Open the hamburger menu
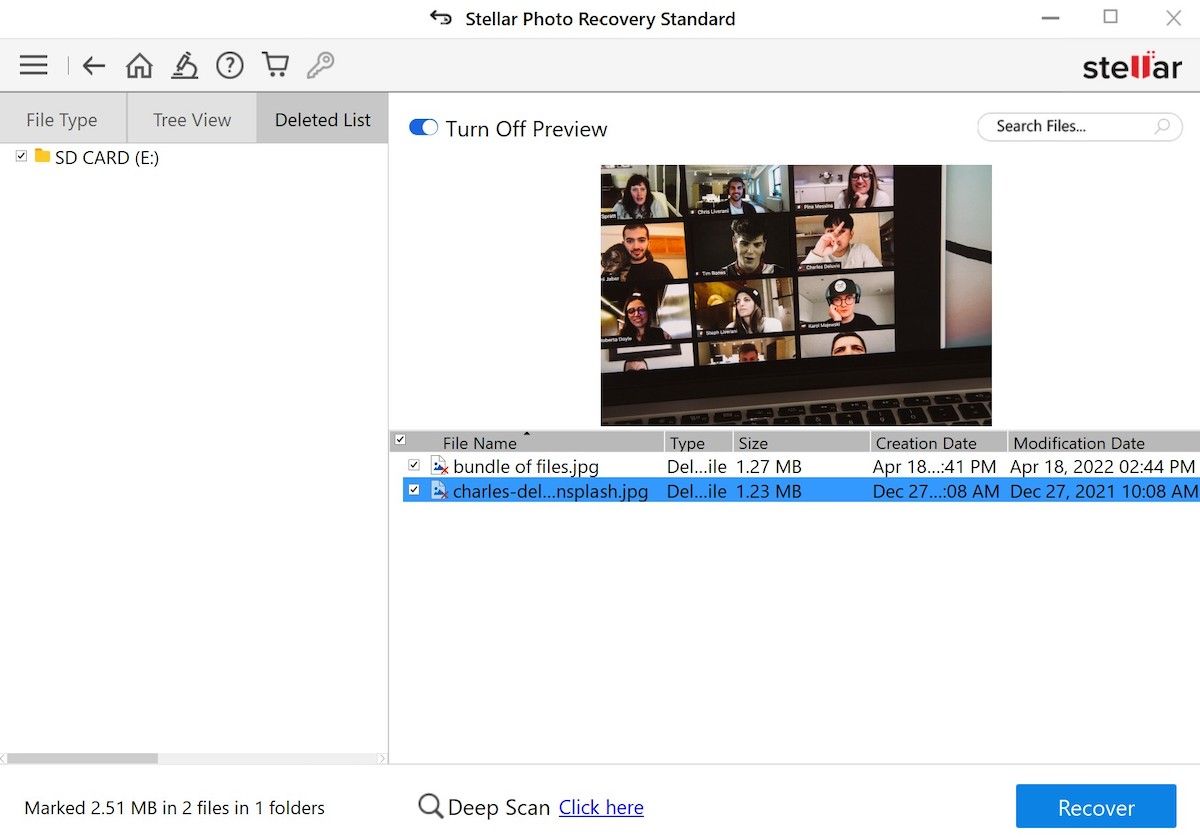The height and width of the screenshot is (839, 1200). 34,66
